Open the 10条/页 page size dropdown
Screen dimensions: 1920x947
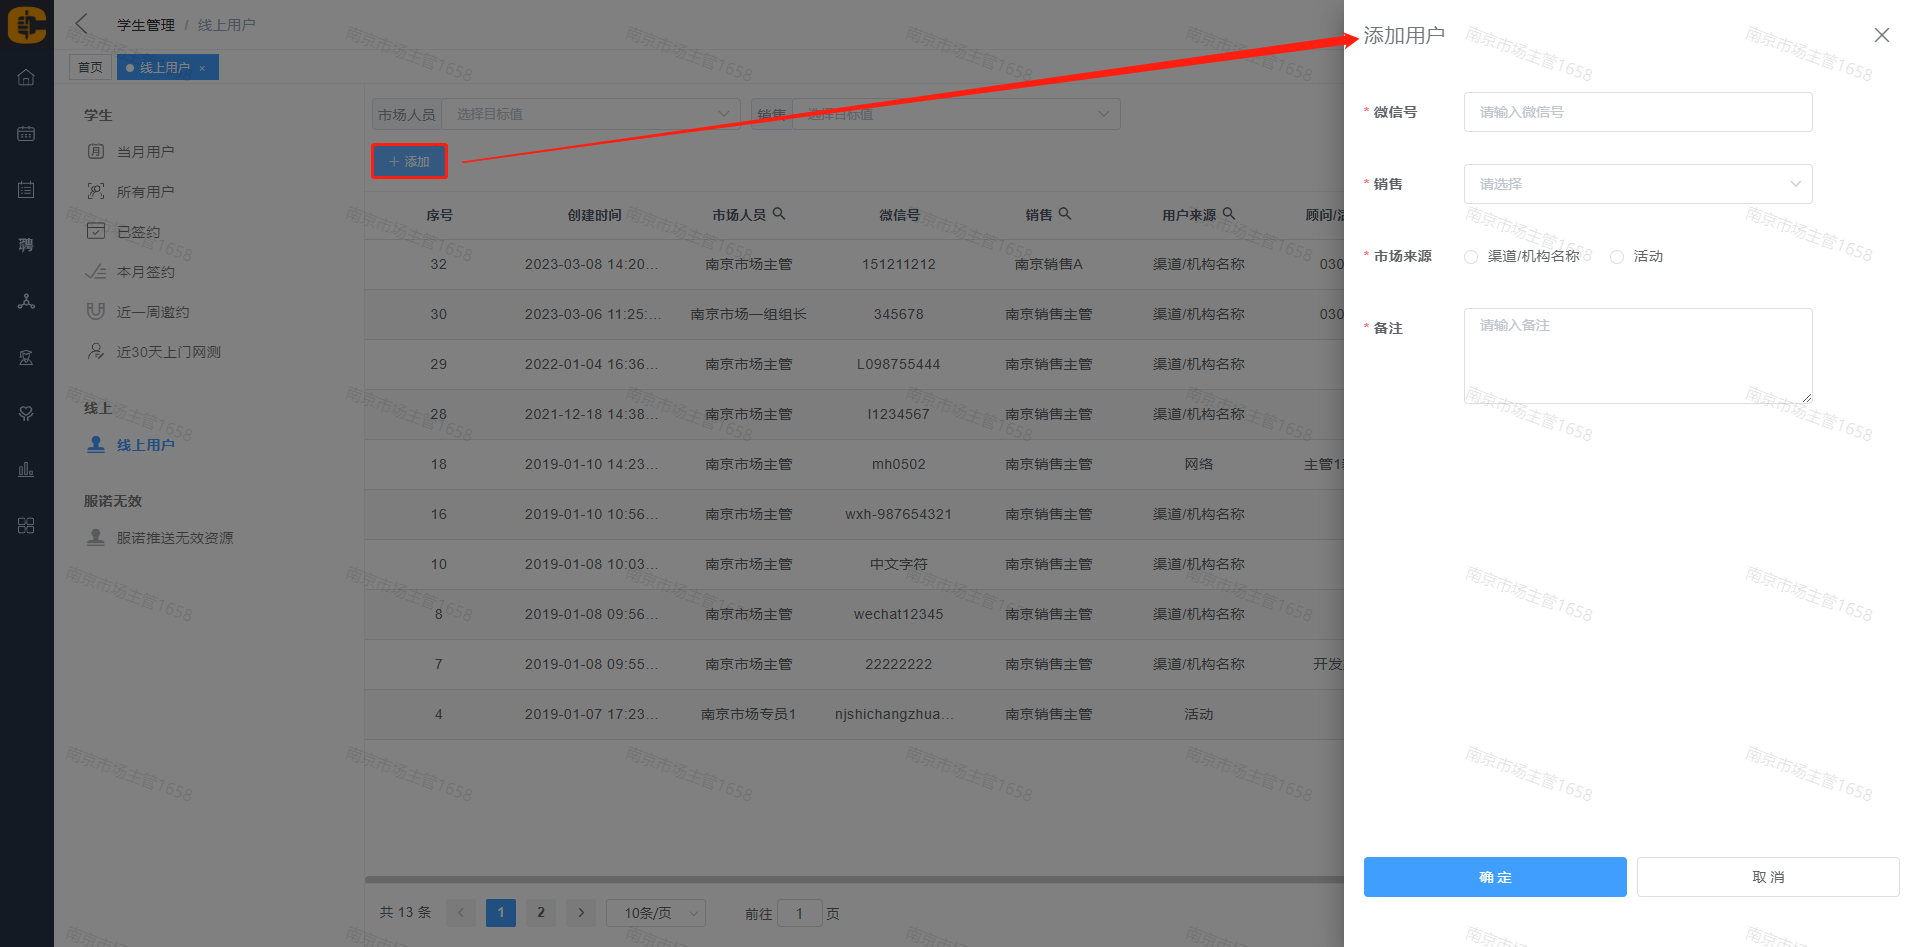click(656, 913)
